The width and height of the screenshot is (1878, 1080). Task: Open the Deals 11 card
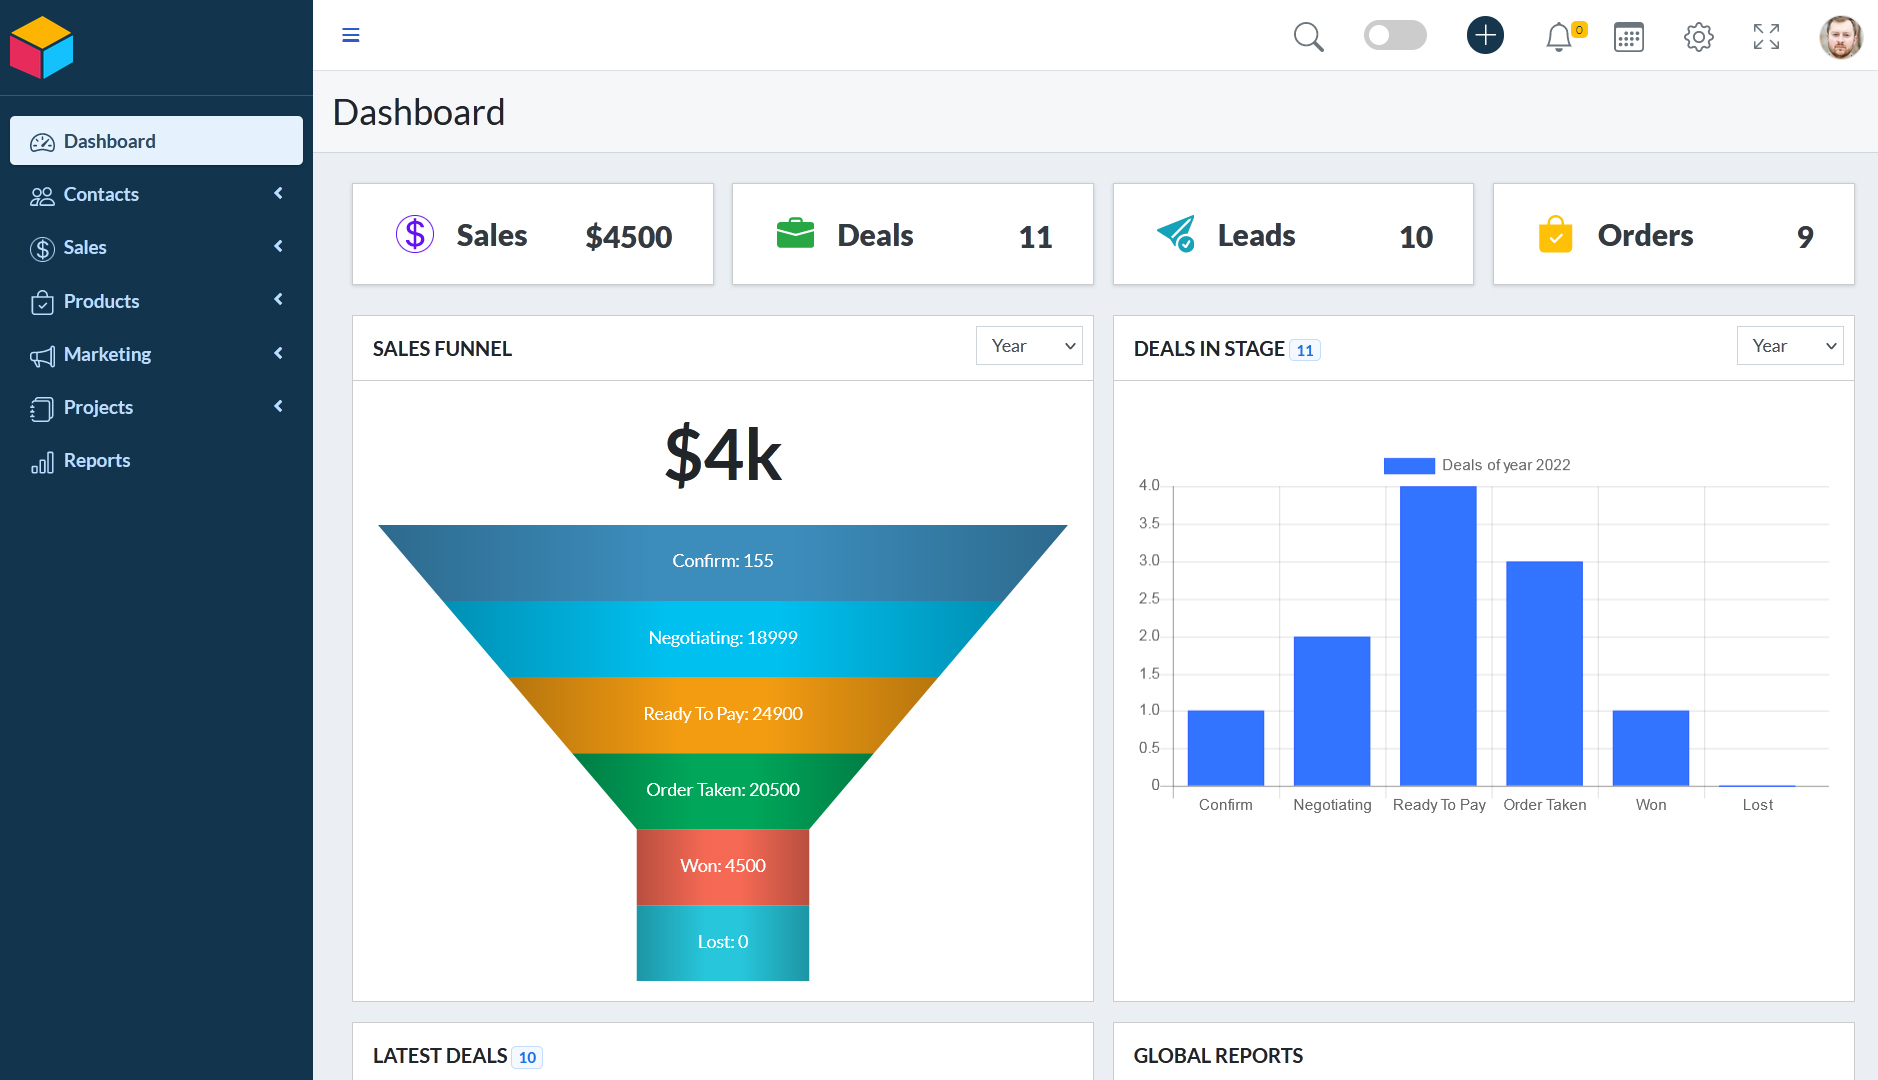click(913, 234)
